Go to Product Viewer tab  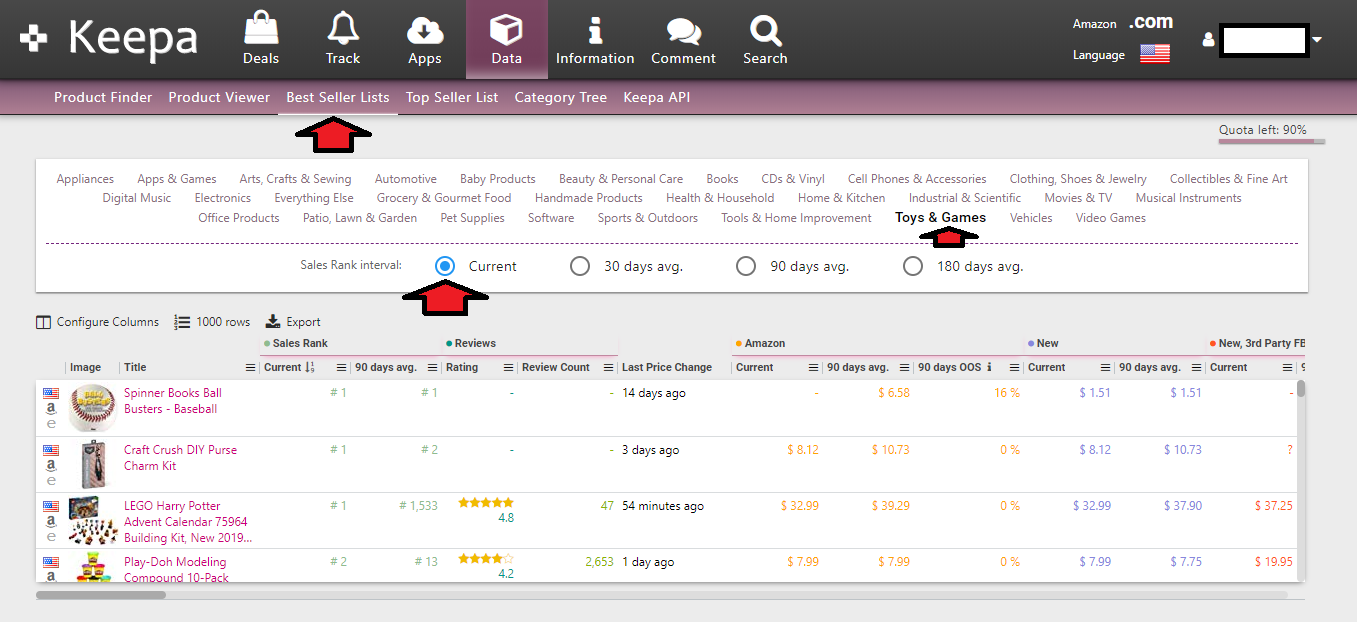[219, 97]
